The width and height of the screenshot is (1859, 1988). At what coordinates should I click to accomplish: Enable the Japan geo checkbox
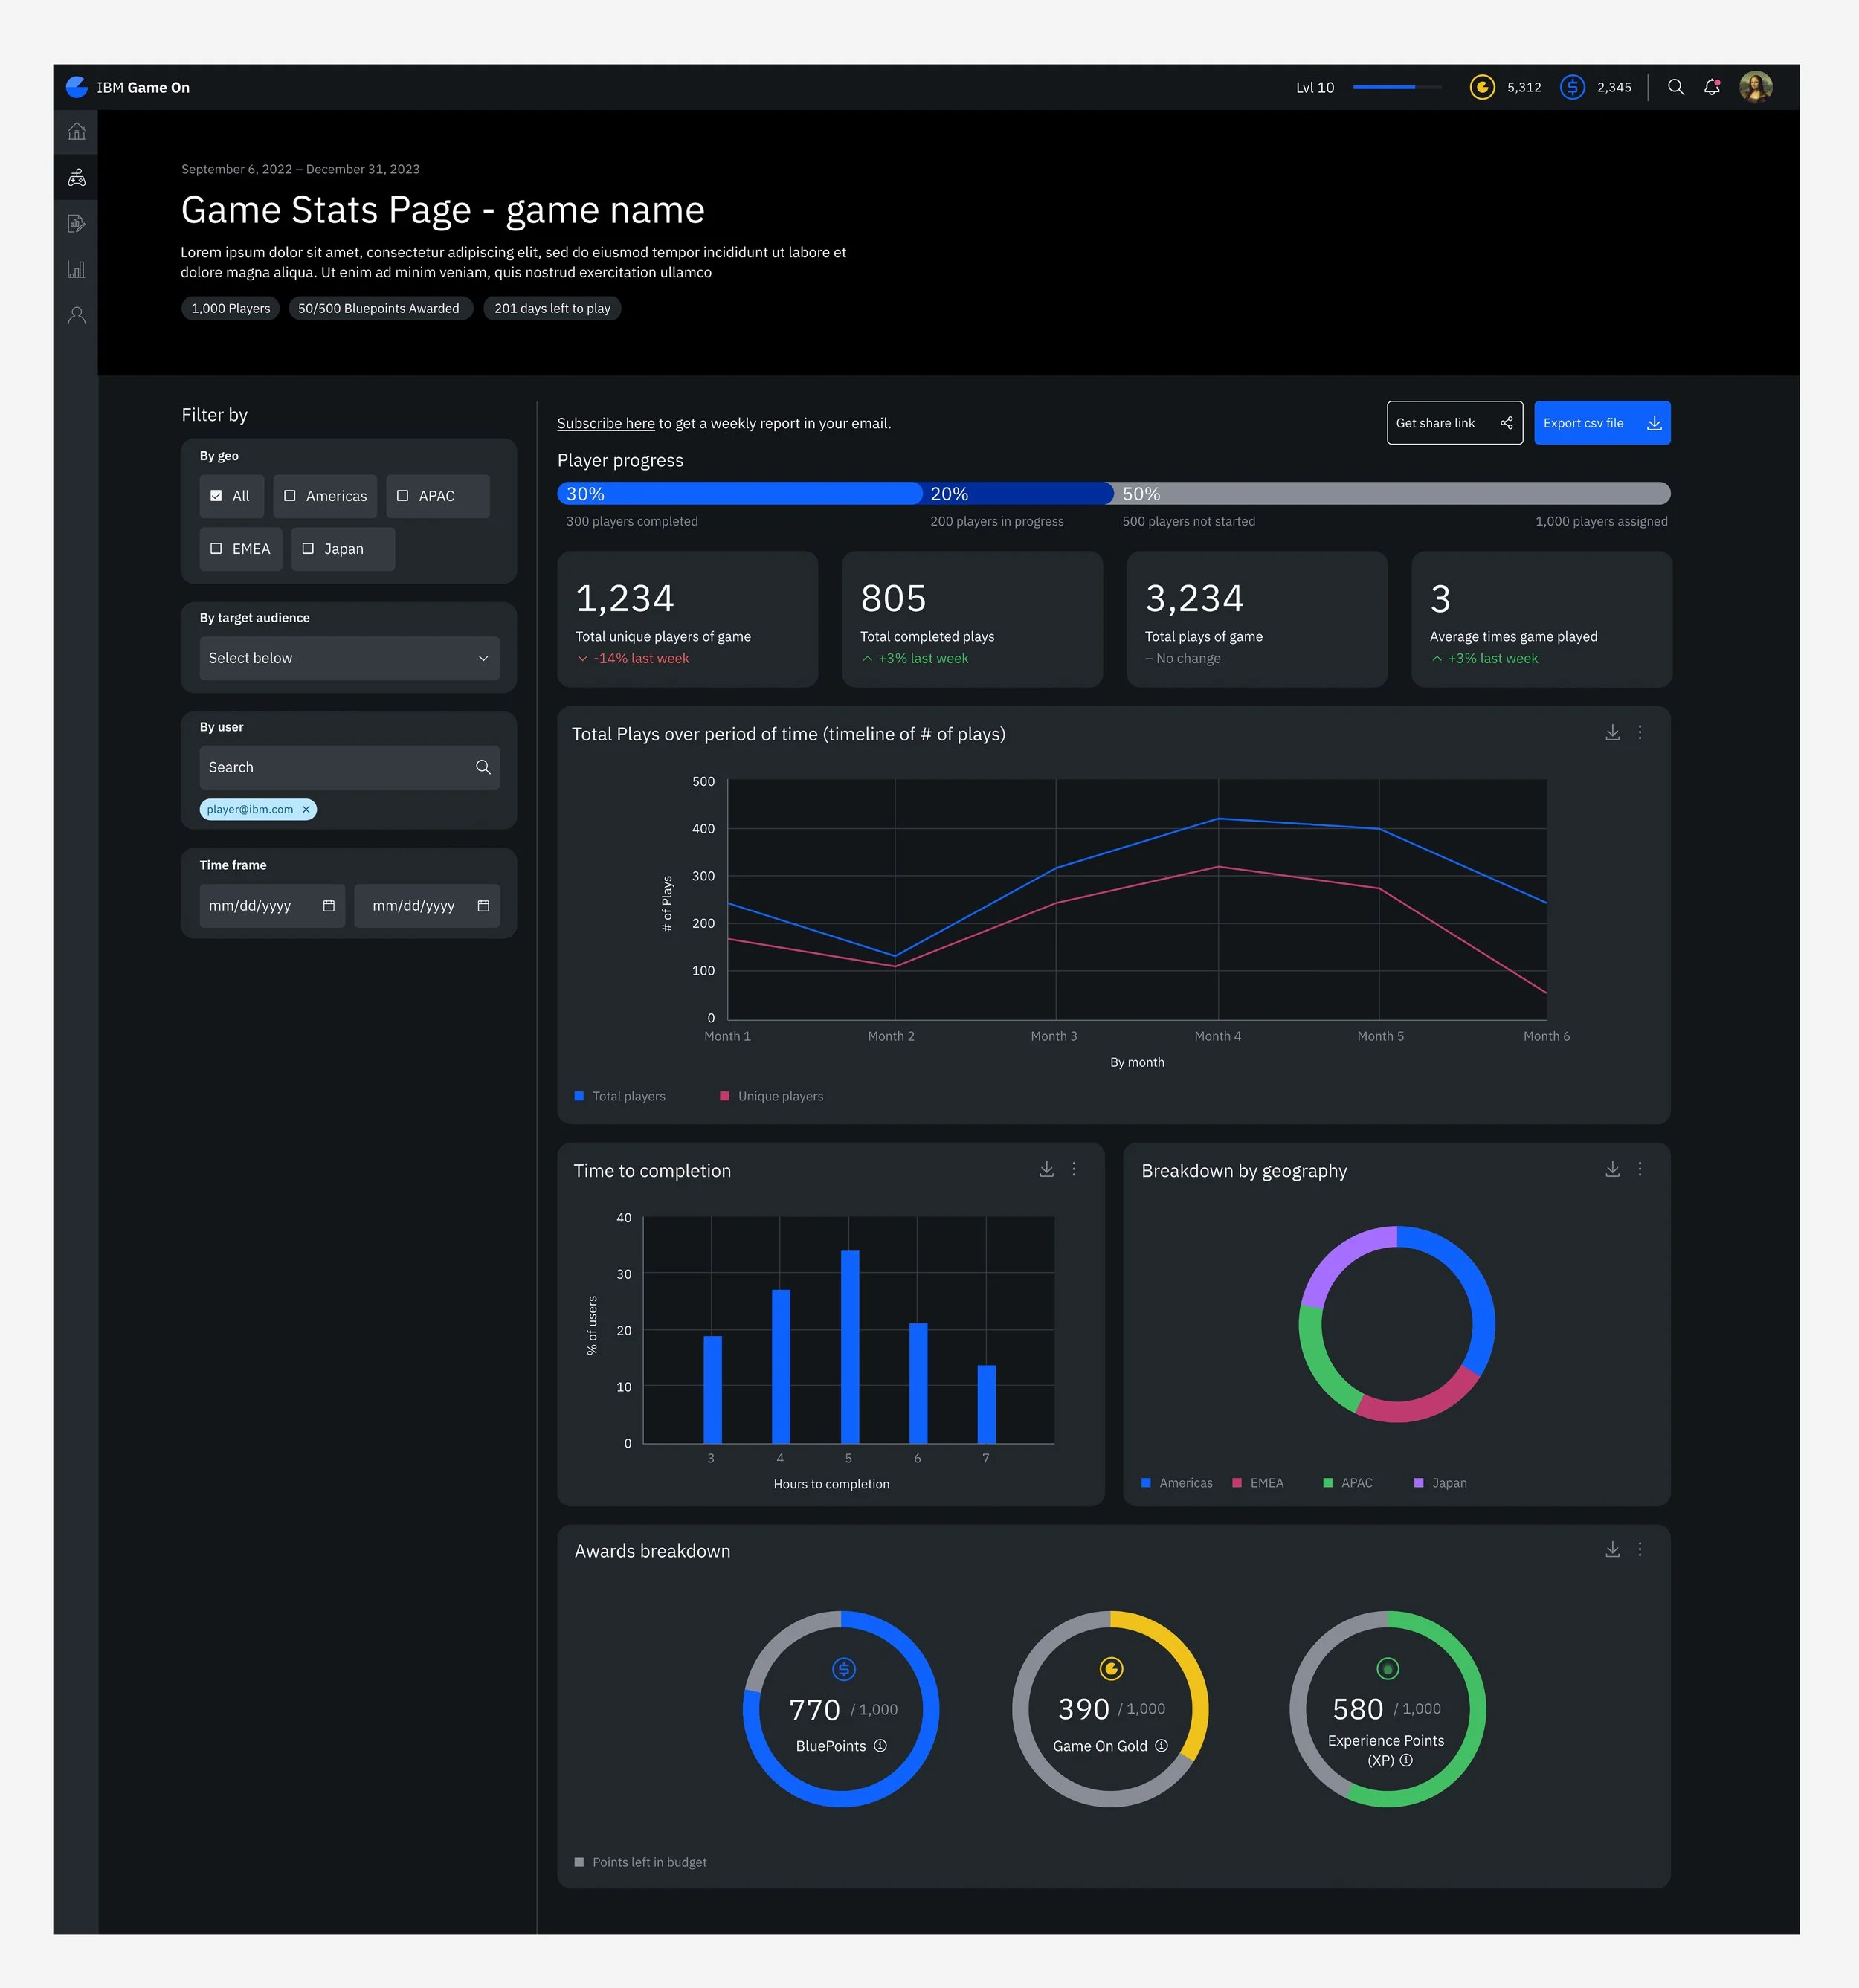(308, 549)
